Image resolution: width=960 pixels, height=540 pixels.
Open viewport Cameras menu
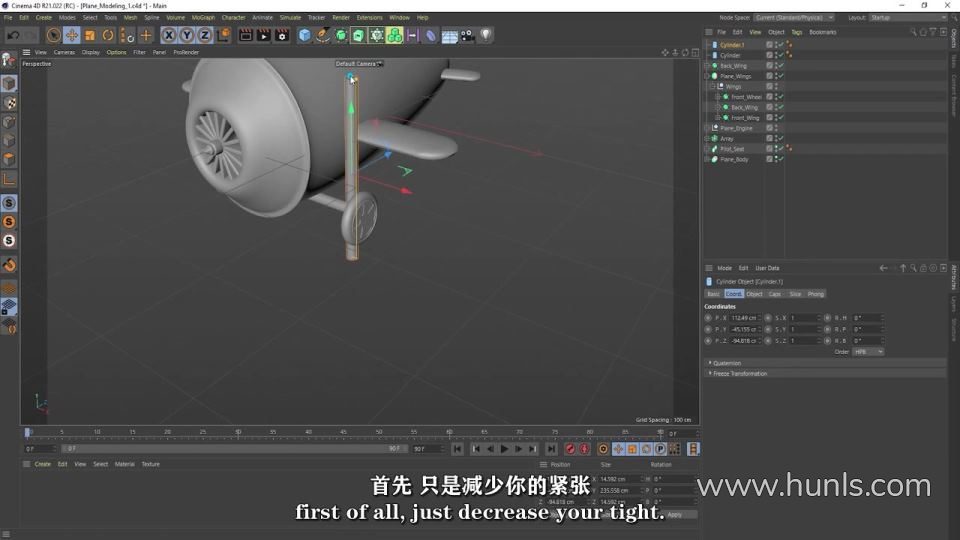point(64,53)
